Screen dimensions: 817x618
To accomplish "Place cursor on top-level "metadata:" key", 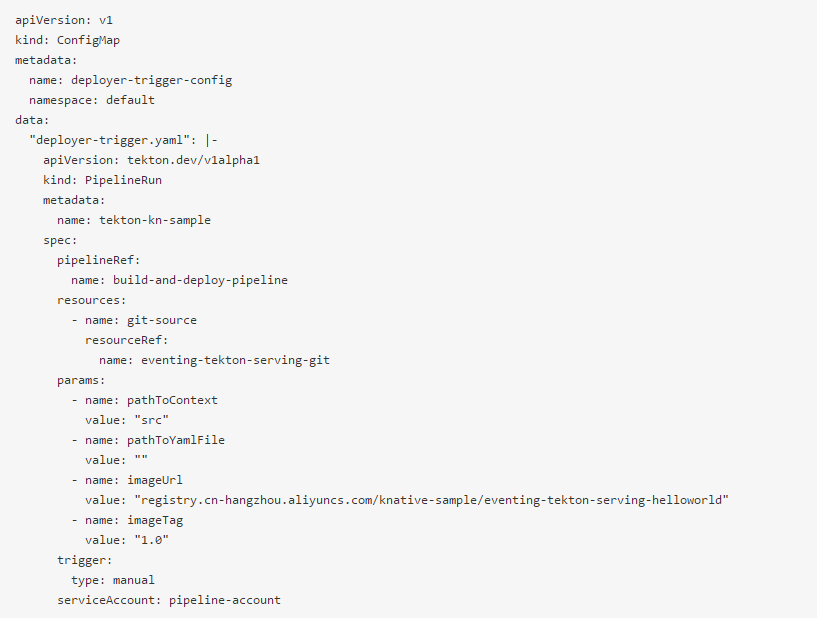I will tap(46, 60).
